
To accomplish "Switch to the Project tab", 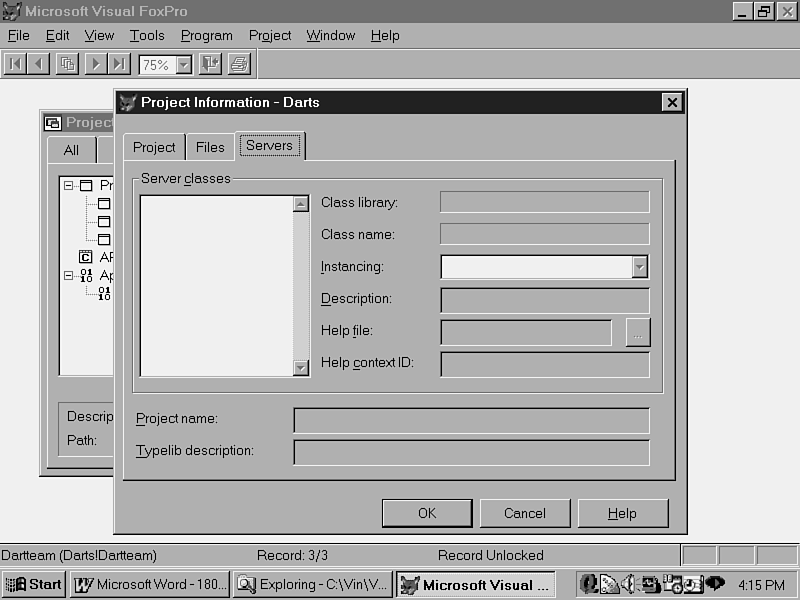I will (x=154, y=147).
